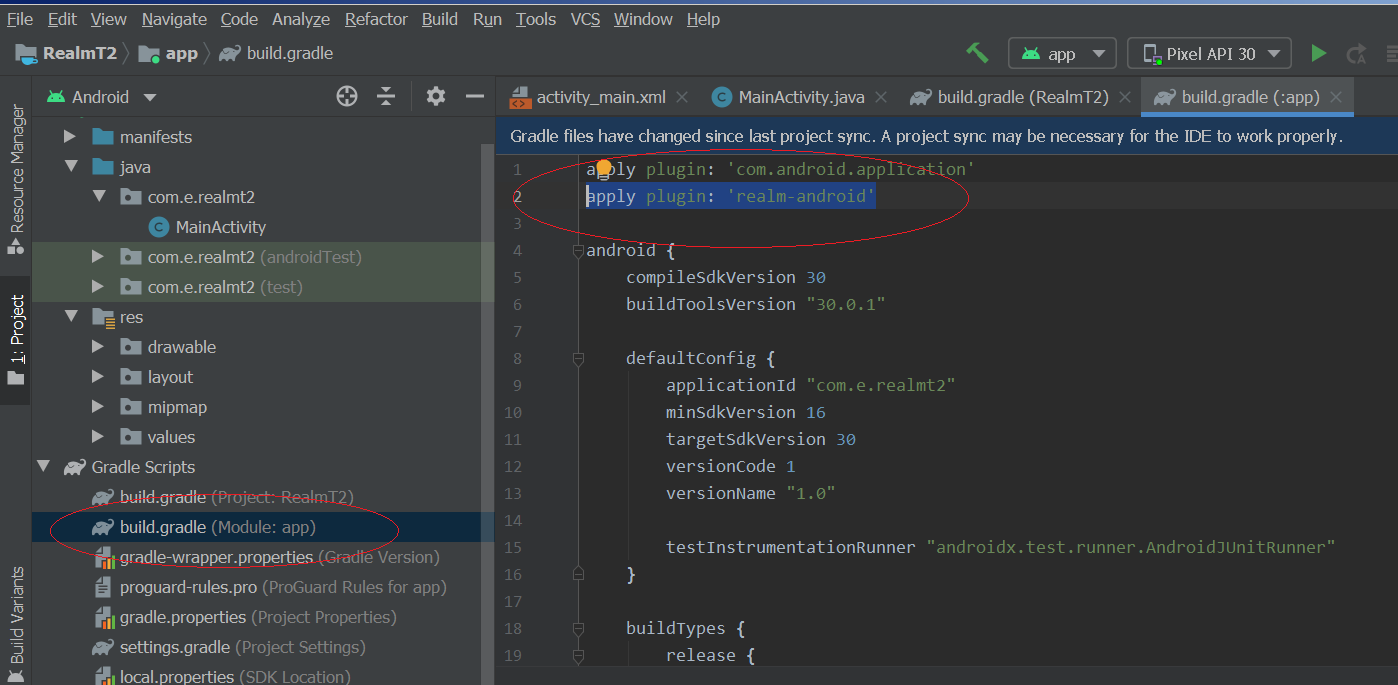The image size is (1398, 685).
Task: Open the File menu
Action: [x=20, y=19]
